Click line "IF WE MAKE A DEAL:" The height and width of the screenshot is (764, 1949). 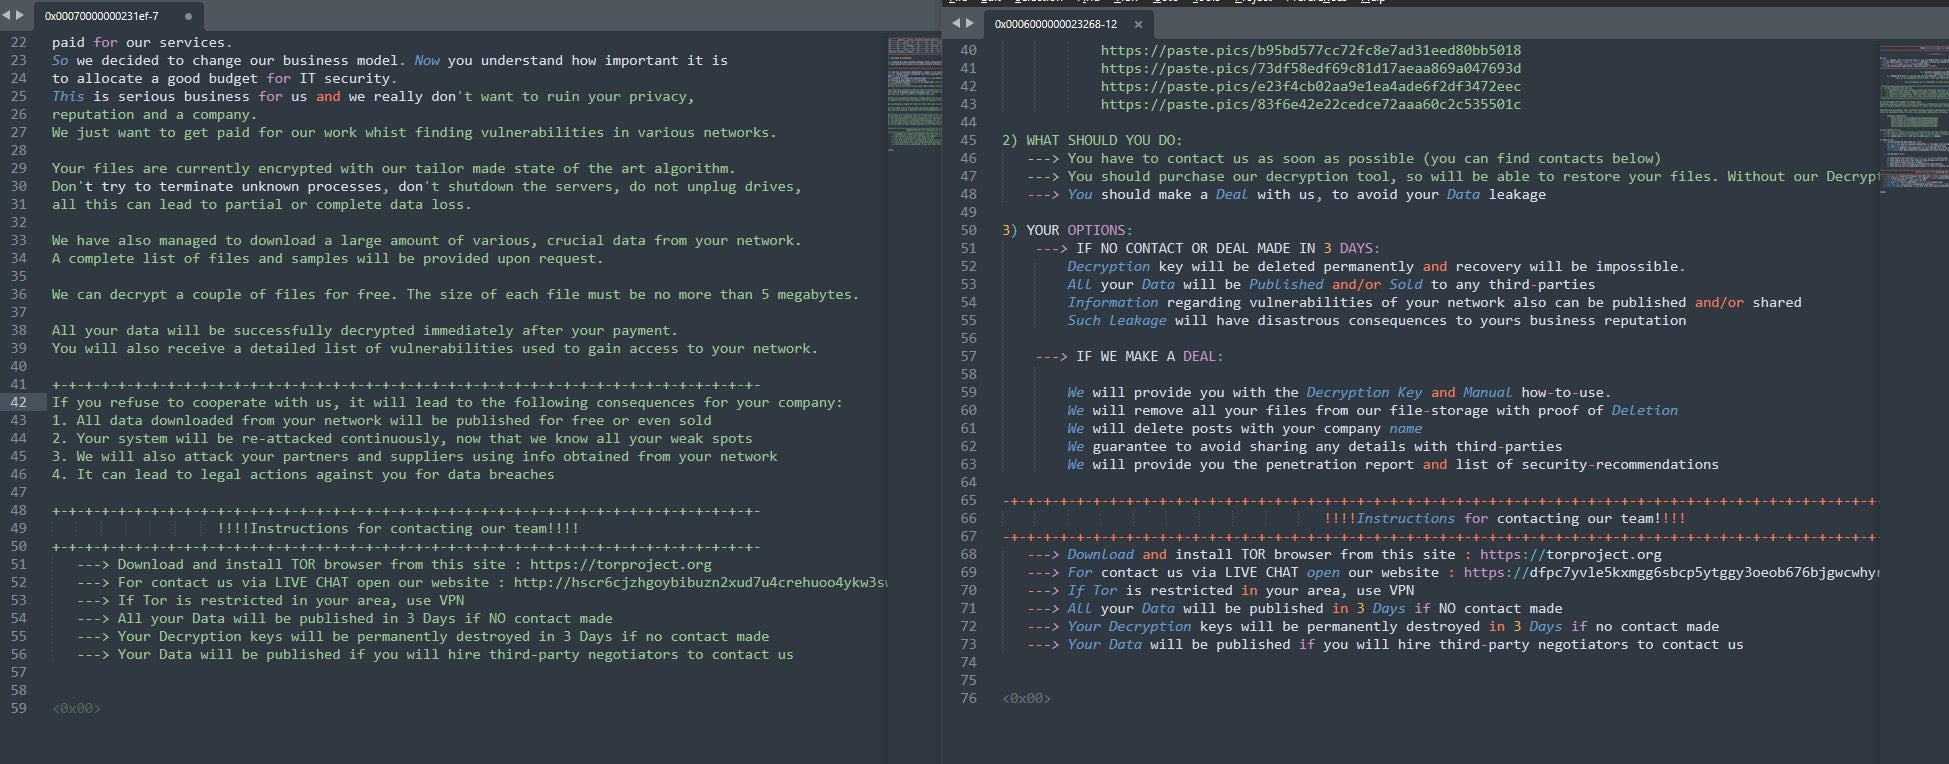1129,357
